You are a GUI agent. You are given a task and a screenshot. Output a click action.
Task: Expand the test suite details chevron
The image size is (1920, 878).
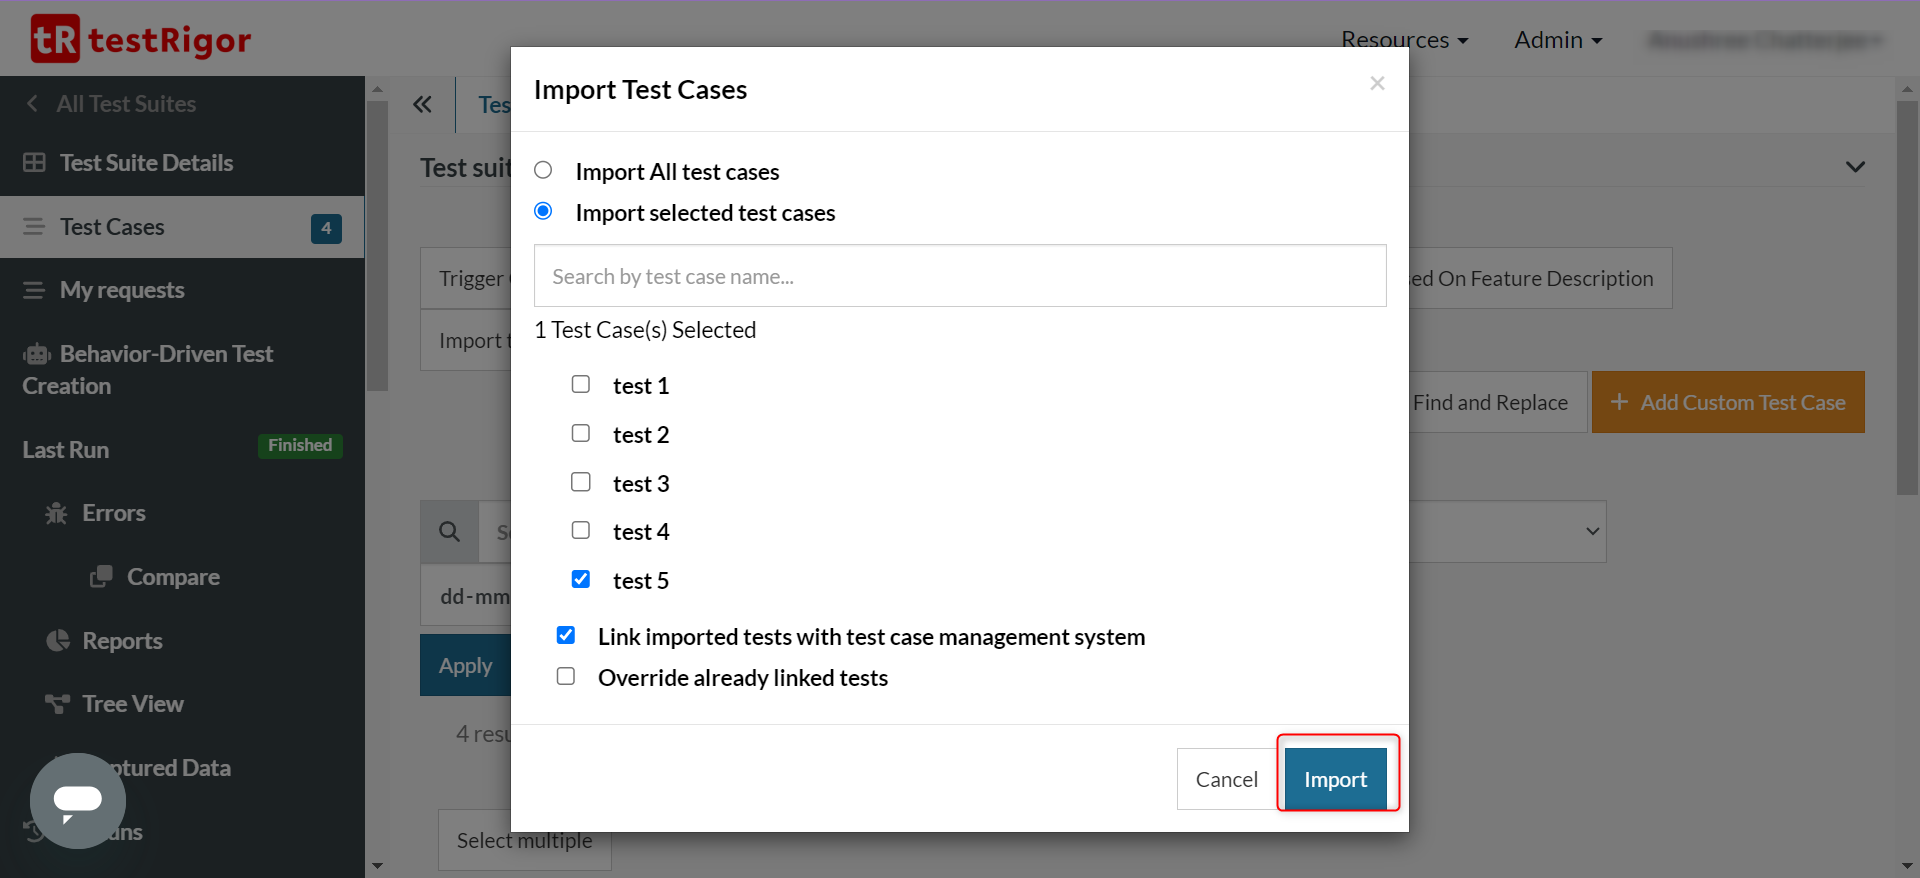click(x=1855, y=167)
